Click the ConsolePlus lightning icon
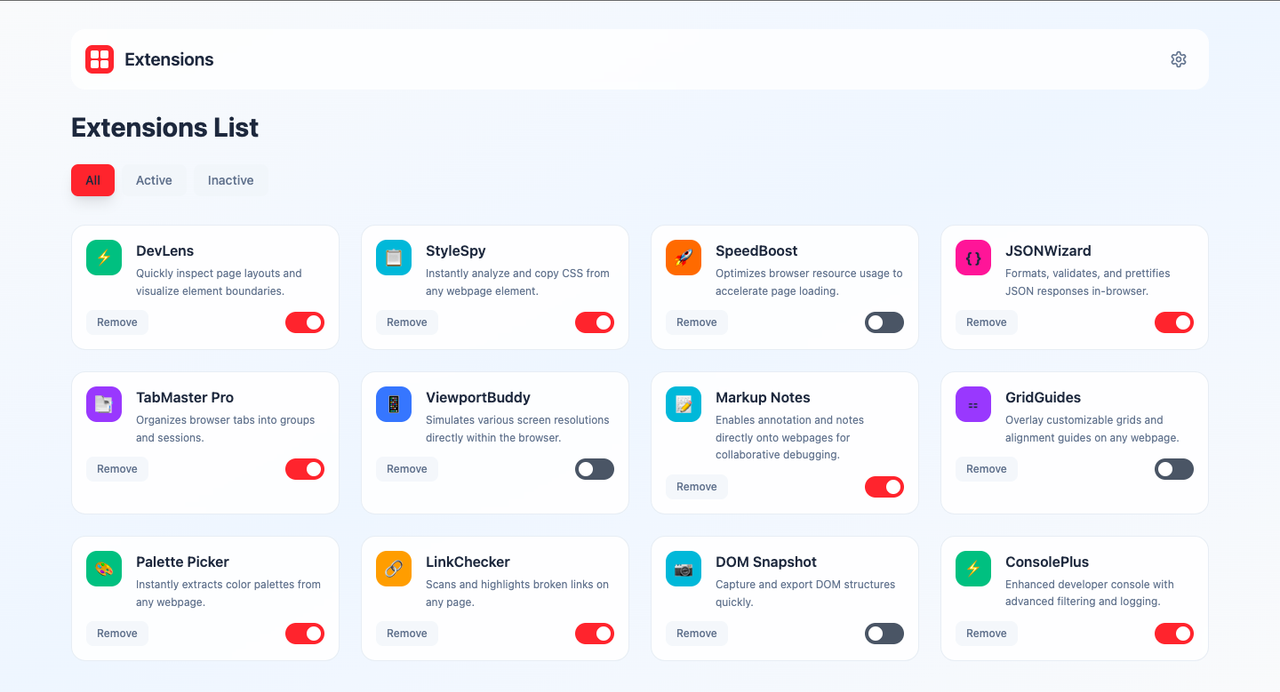The height and width of the screenshot is (692, 1280). point(973,569)
